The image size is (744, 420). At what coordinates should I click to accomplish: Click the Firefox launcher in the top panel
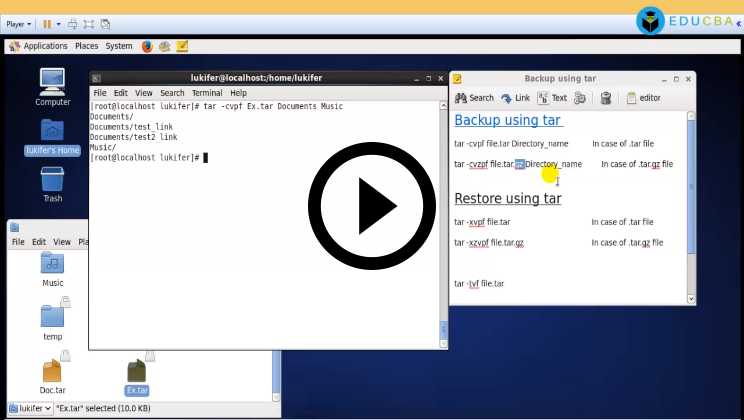[147, 46]
